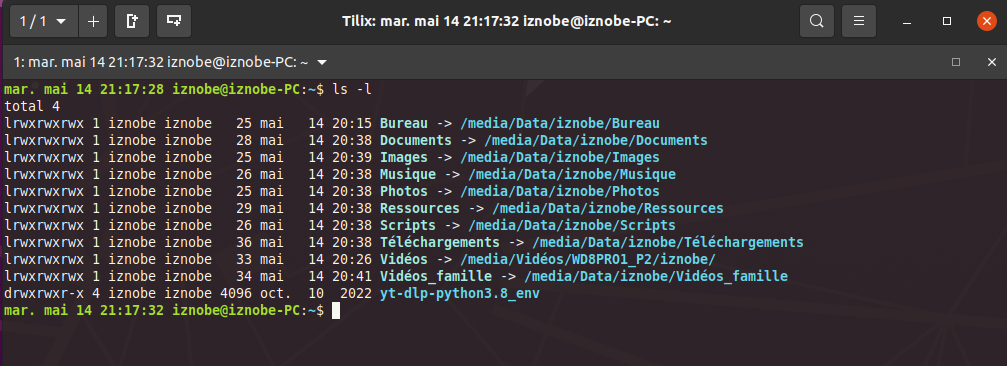Add a new session with plus button
This screenshot has height=366, width=1007.
(93, 21)
